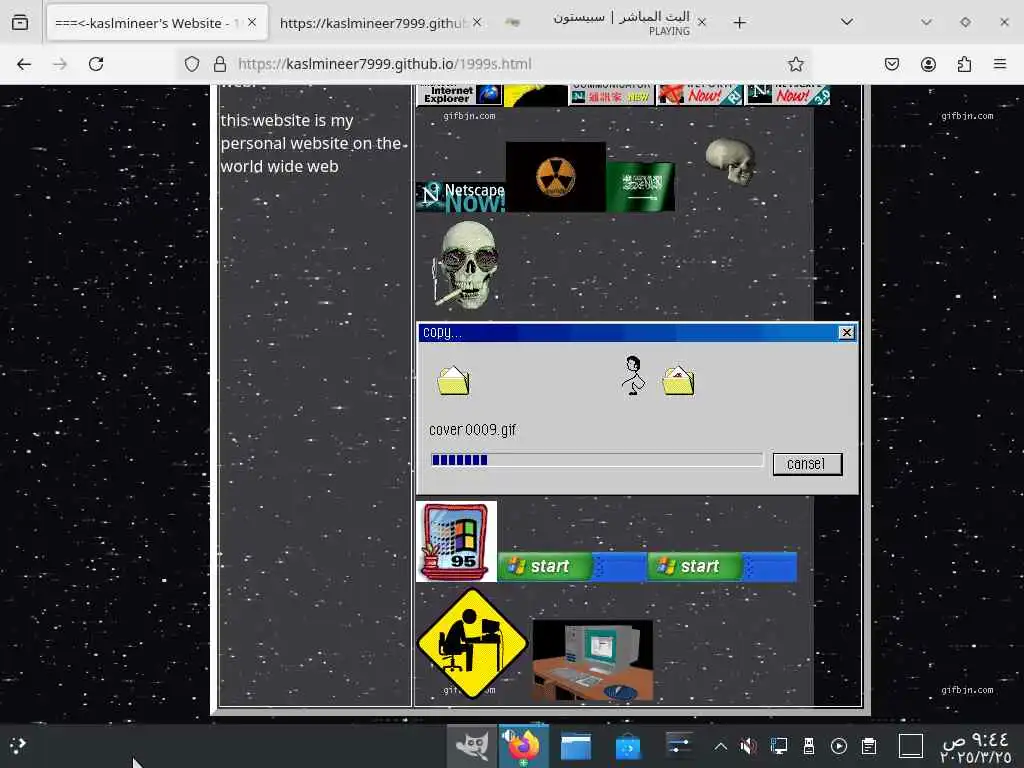Click the Saudi flag image

pyautogui.click(x=641, y=186)
